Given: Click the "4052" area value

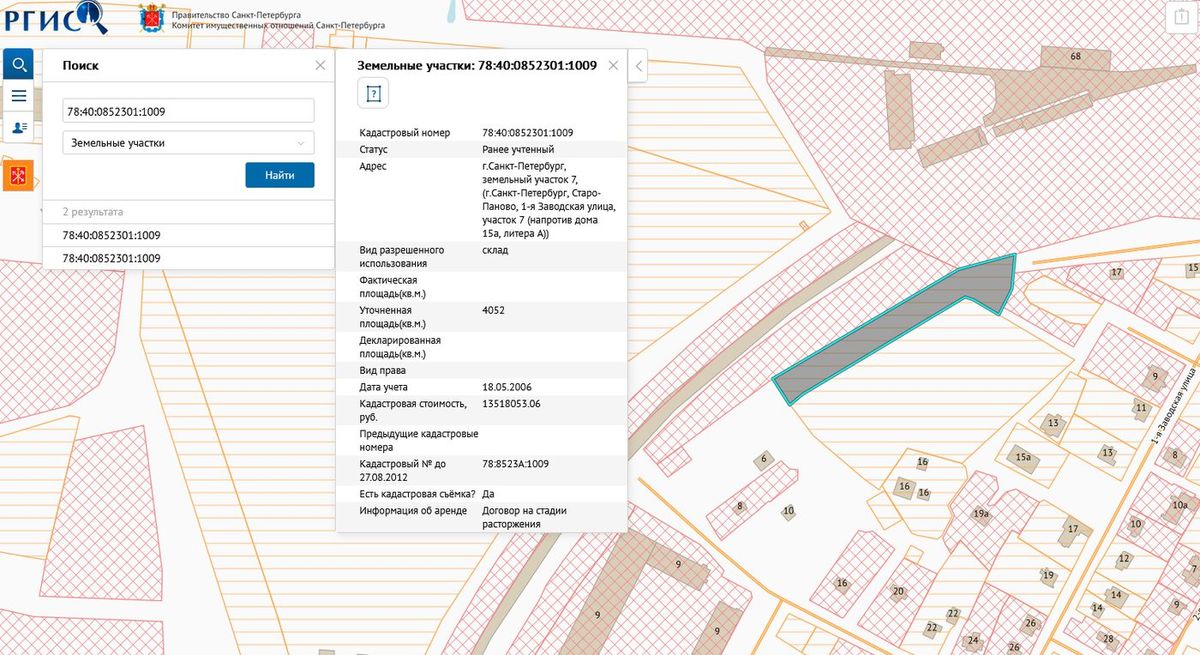Looking at the screenshot, I should (x=493, y=310).
